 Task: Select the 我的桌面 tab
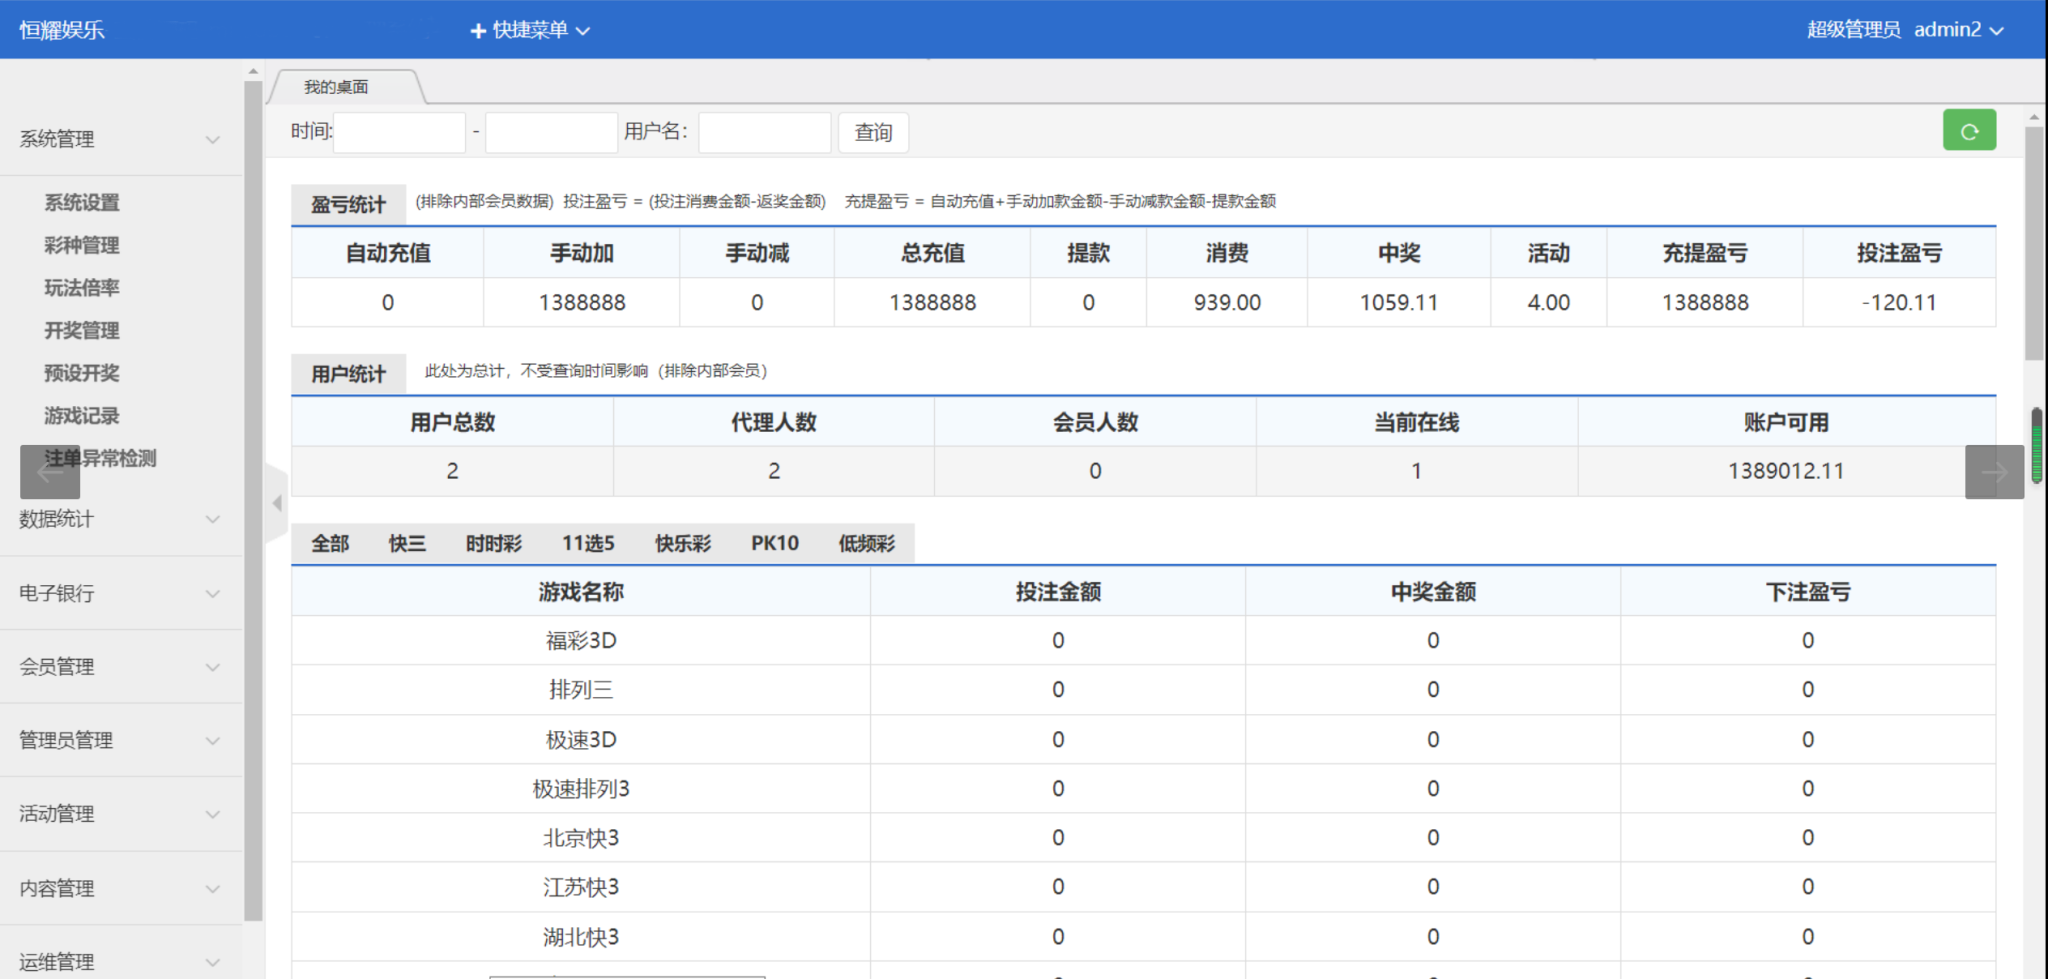pos(337,87)
